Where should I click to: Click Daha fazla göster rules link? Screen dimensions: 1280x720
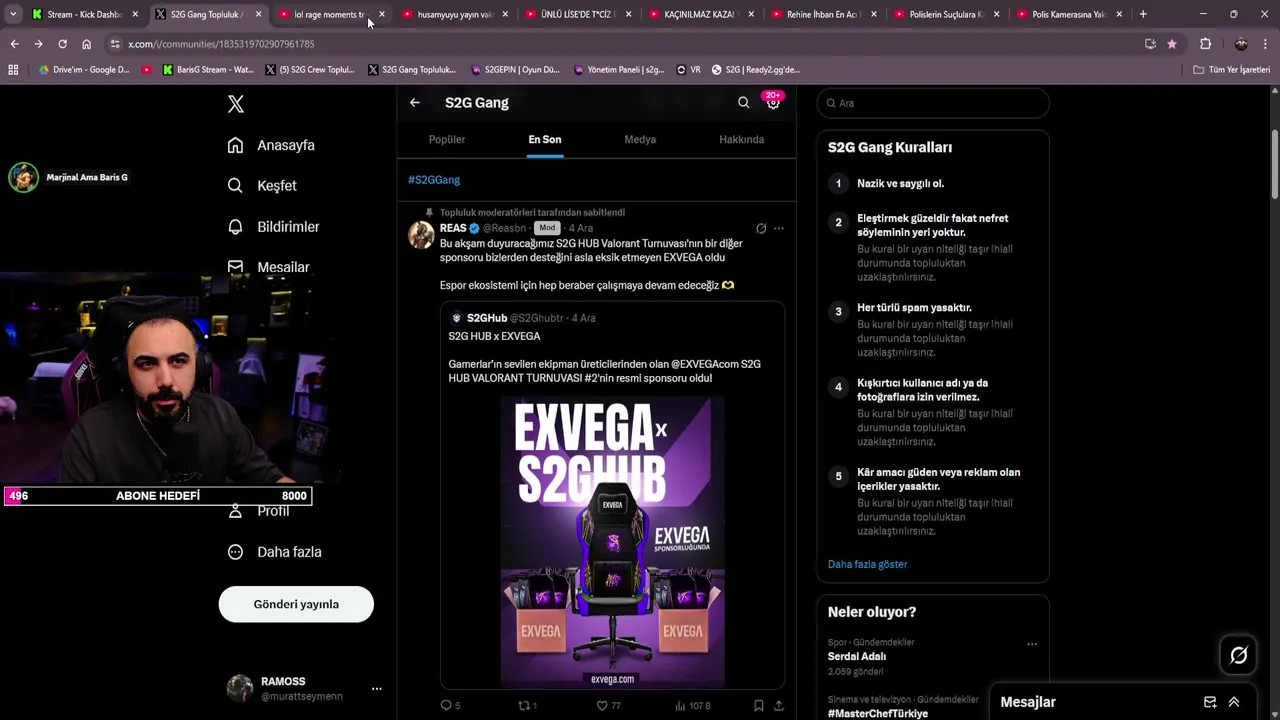[867, 564]
